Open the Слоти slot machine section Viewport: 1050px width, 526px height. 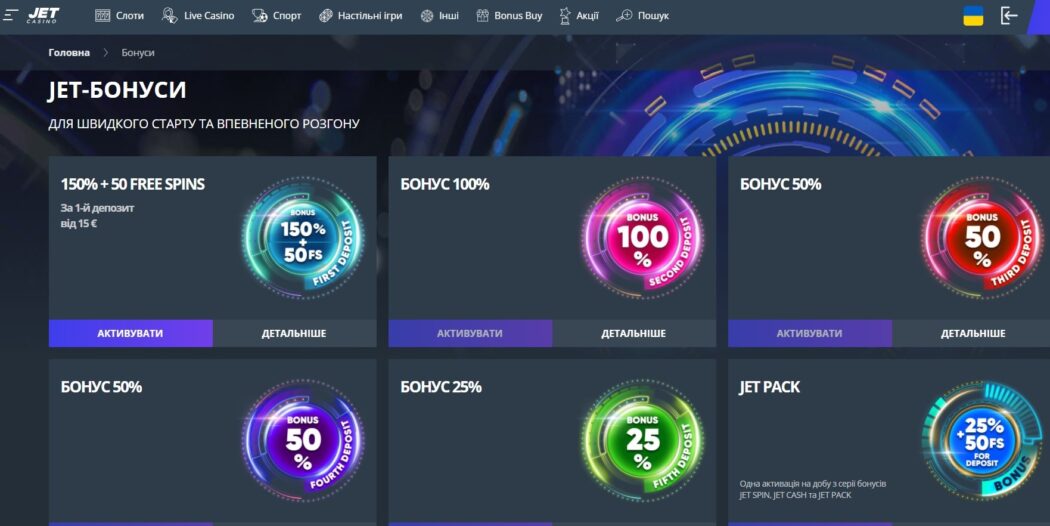point(119,15)
